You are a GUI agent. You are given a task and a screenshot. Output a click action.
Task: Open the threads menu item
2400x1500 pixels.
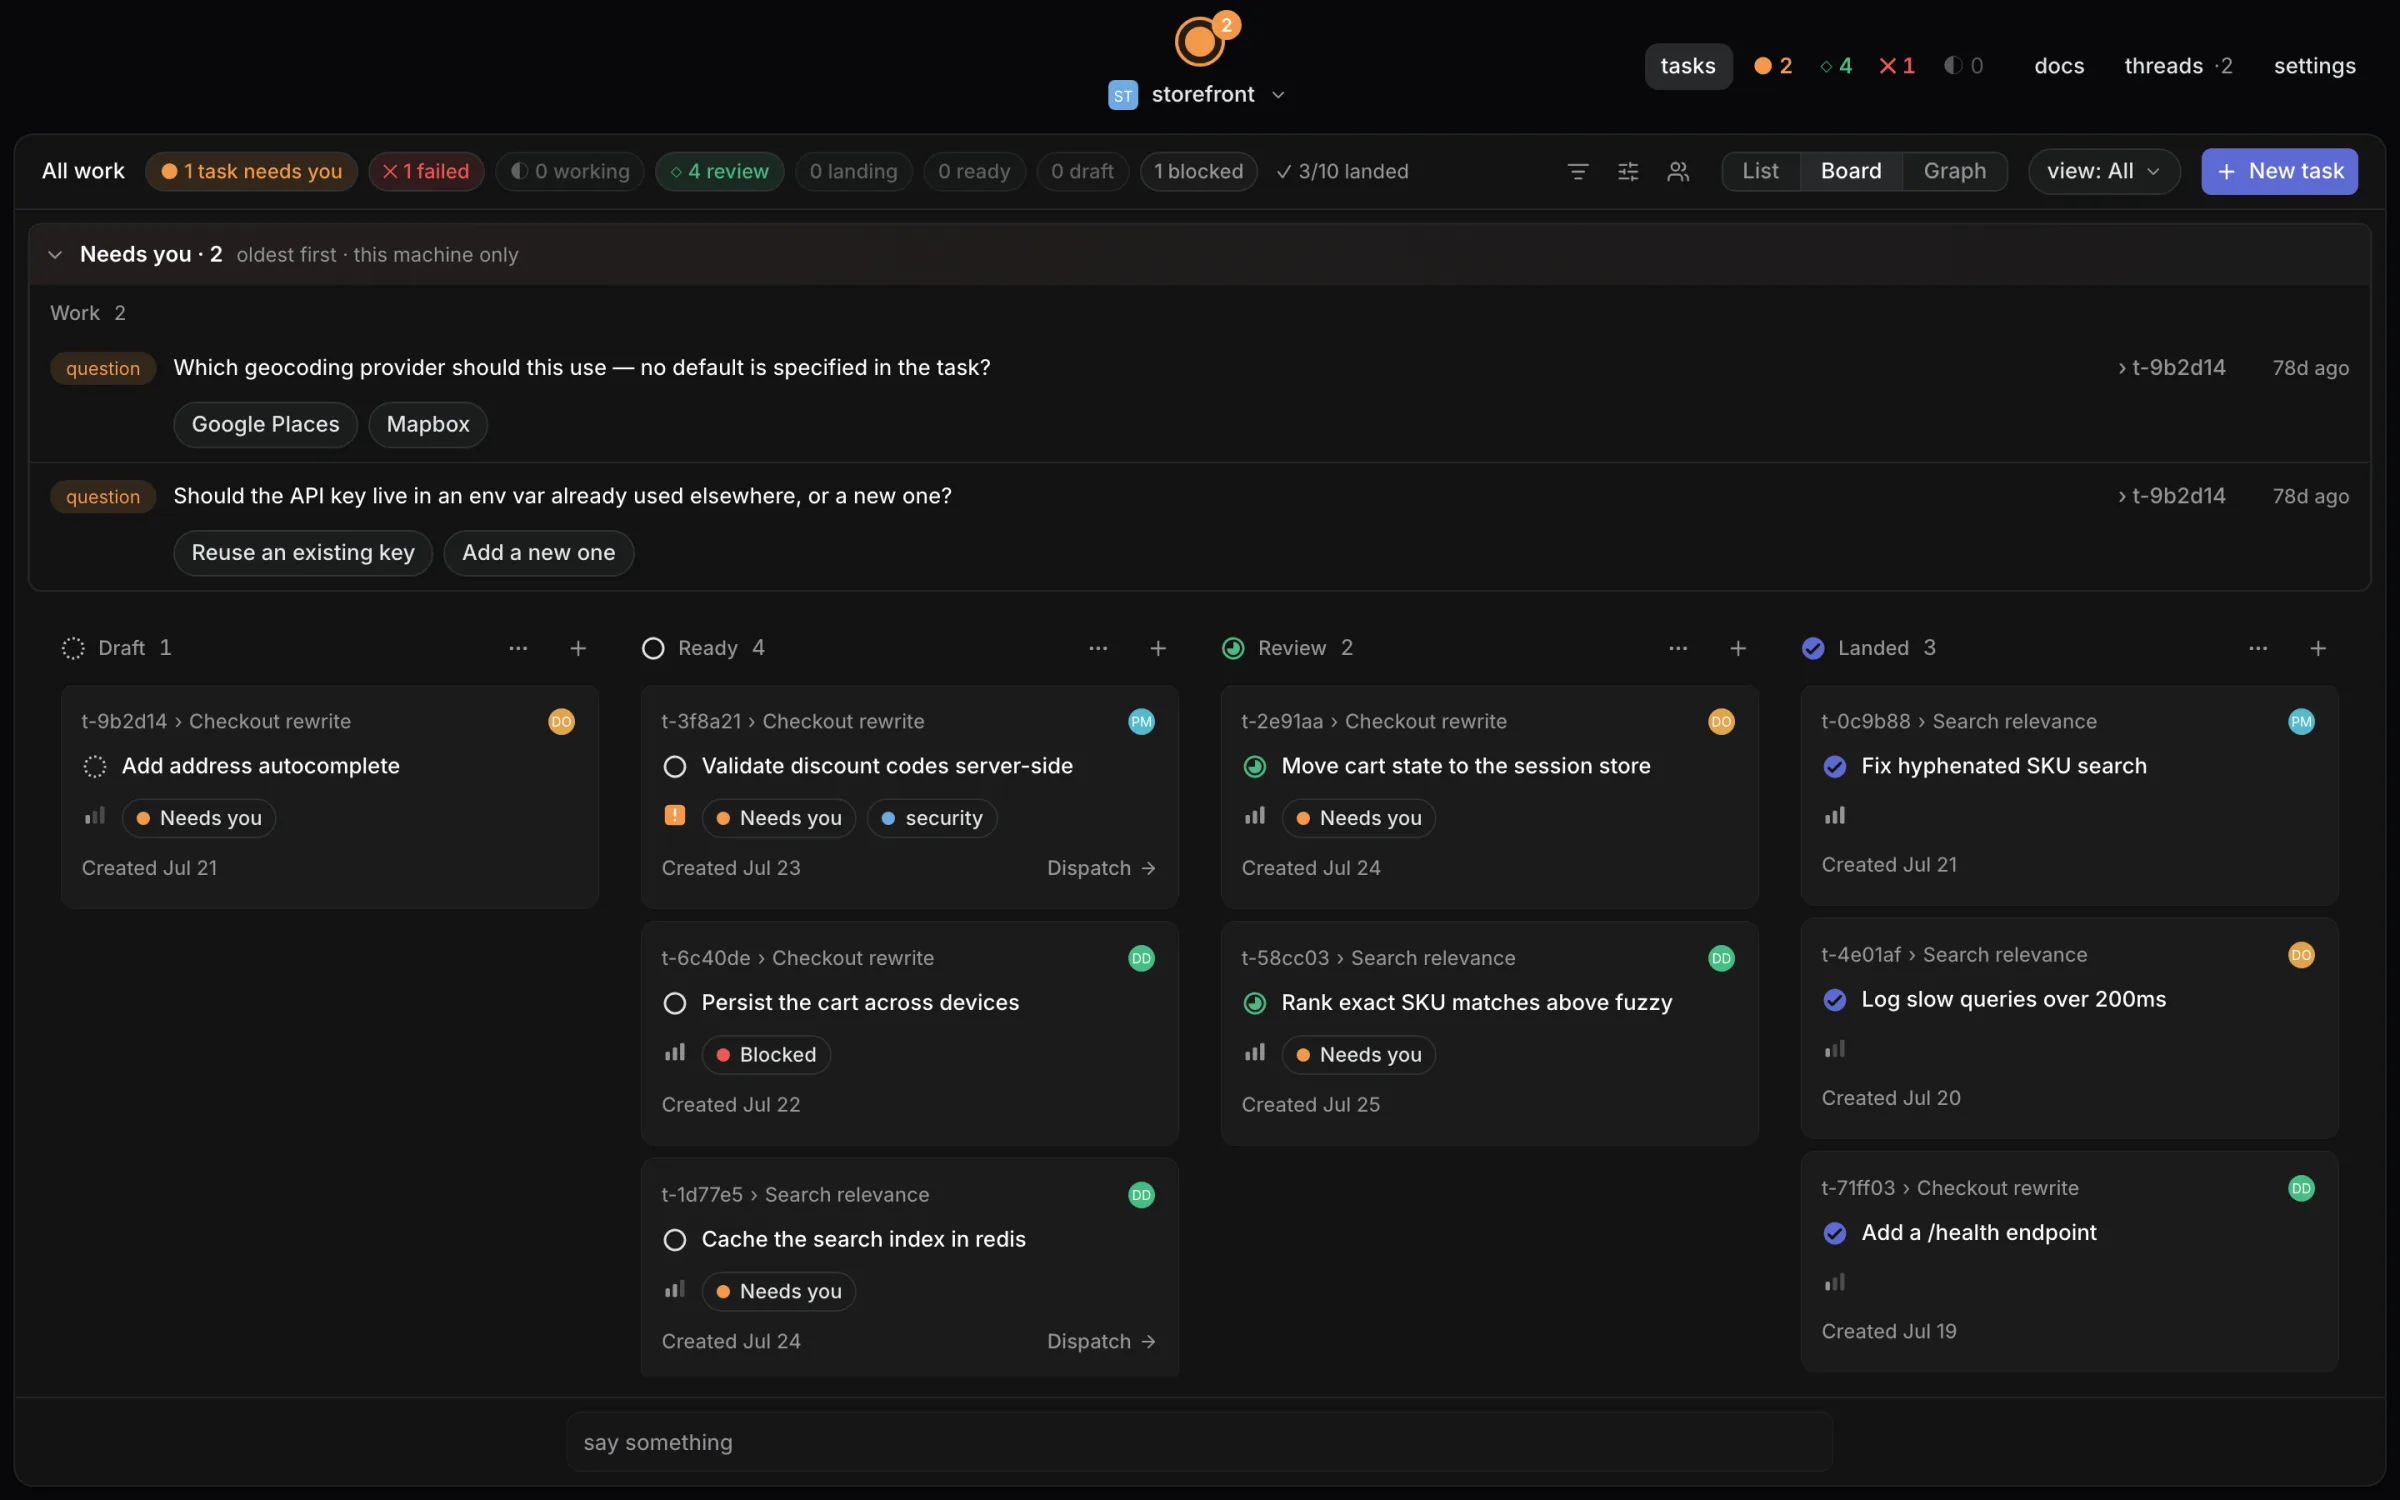2177,66
